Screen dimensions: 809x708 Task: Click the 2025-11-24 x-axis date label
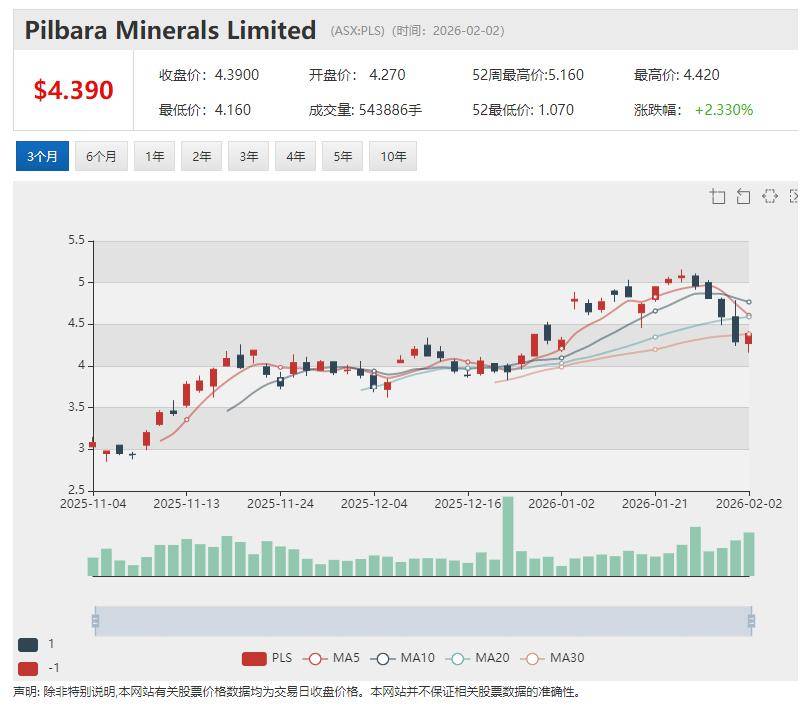(280, 504)
